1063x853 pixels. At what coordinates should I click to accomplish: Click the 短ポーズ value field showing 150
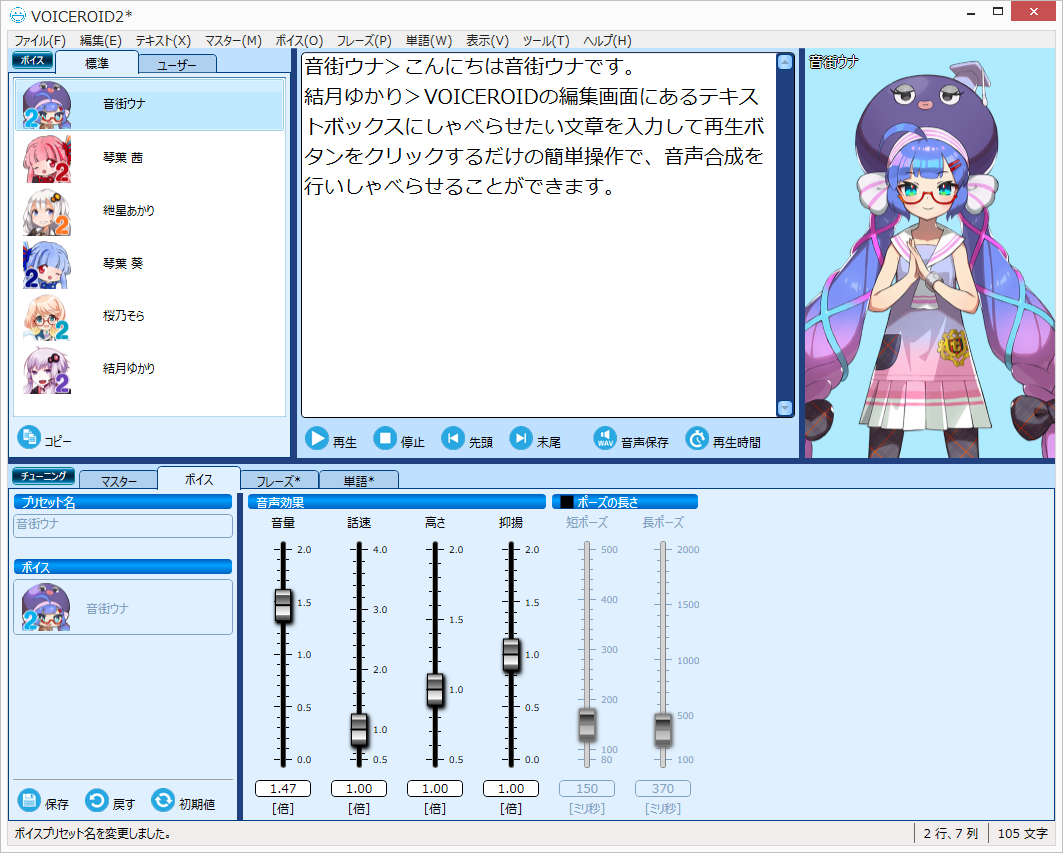(x=587, y=789)
